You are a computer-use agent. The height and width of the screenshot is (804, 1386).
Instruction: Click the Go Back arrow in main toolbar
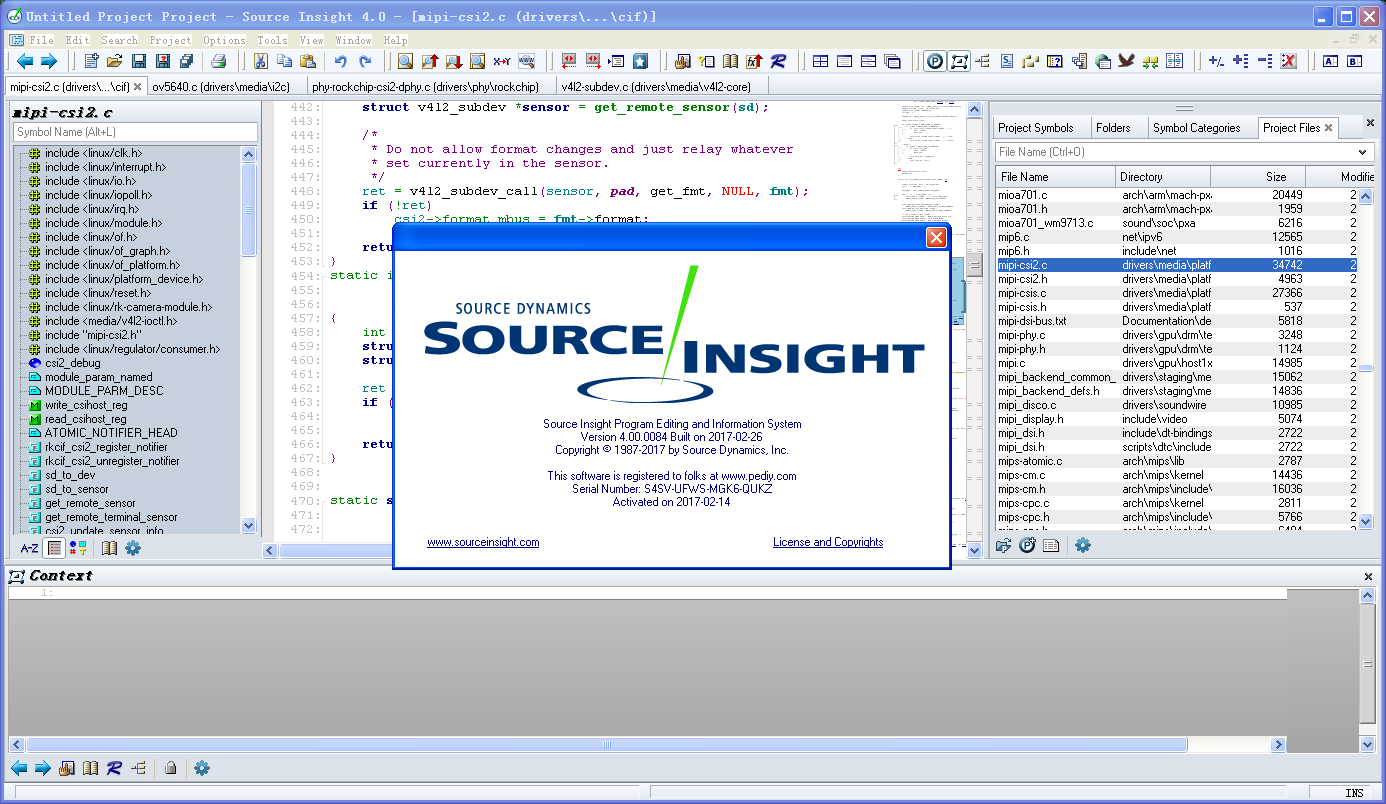tap(25, 61)
